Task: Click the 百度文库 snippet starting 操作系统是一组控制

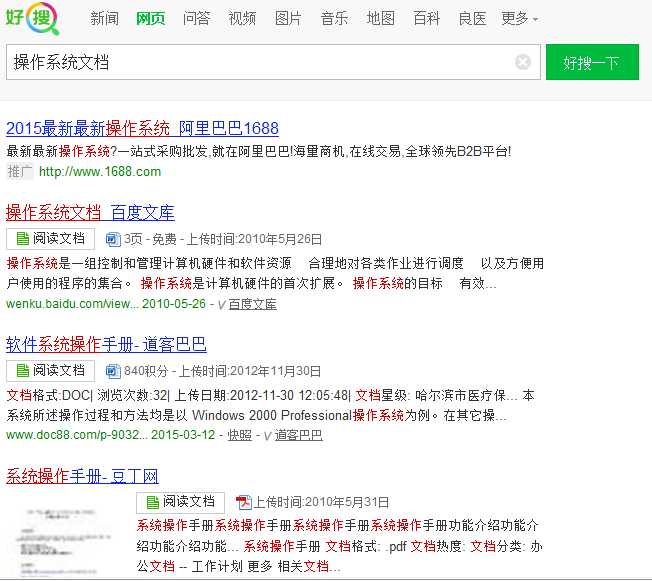Action: (x=275, y=273)
